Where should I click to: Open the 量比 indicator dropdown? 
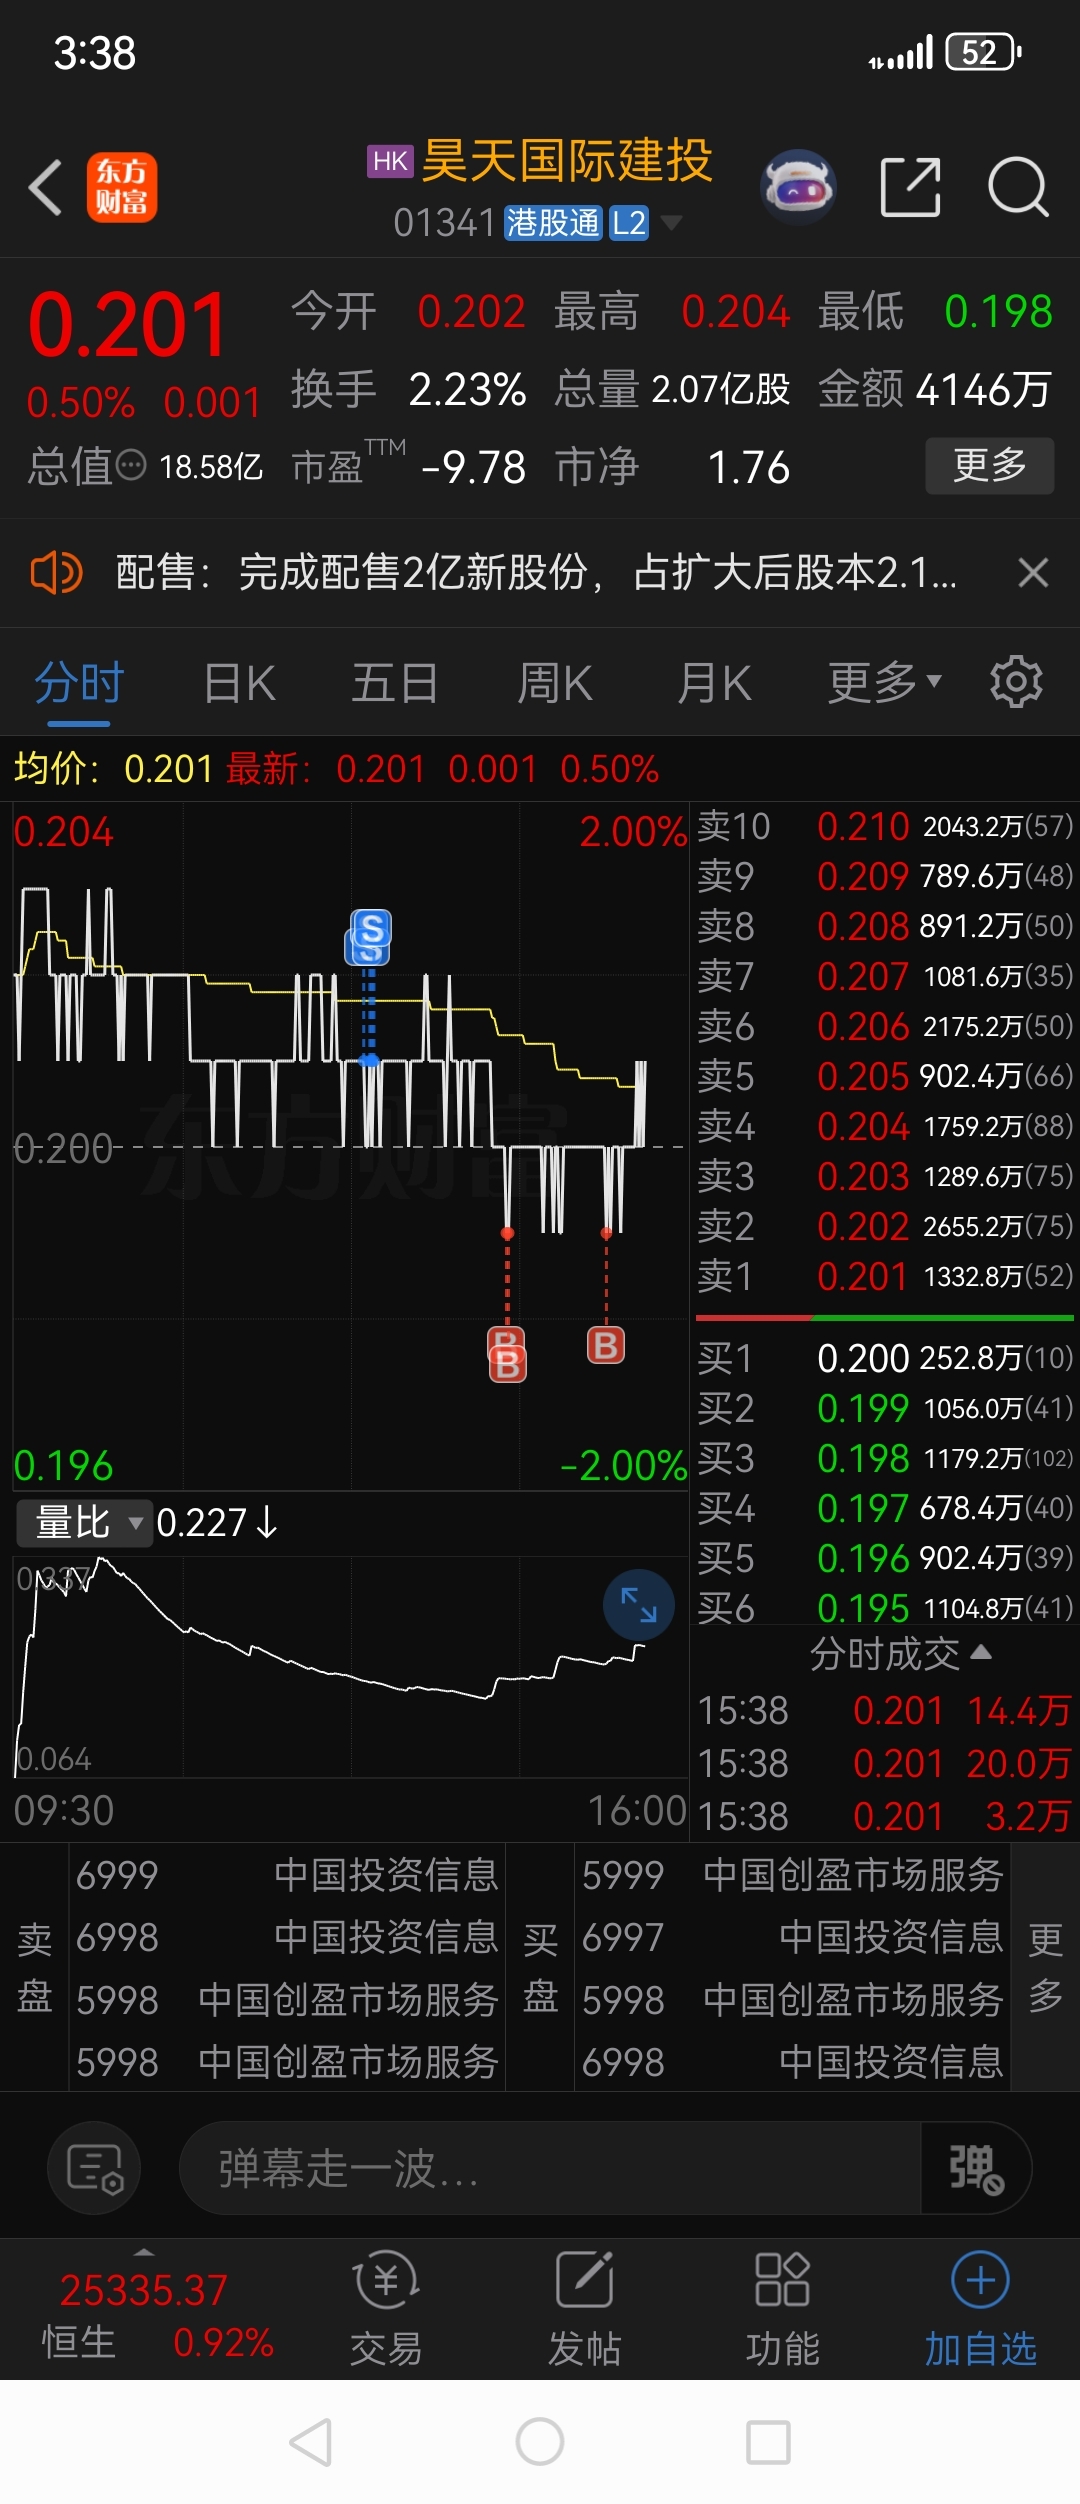pyautogui.click(x=85, y=1523)
